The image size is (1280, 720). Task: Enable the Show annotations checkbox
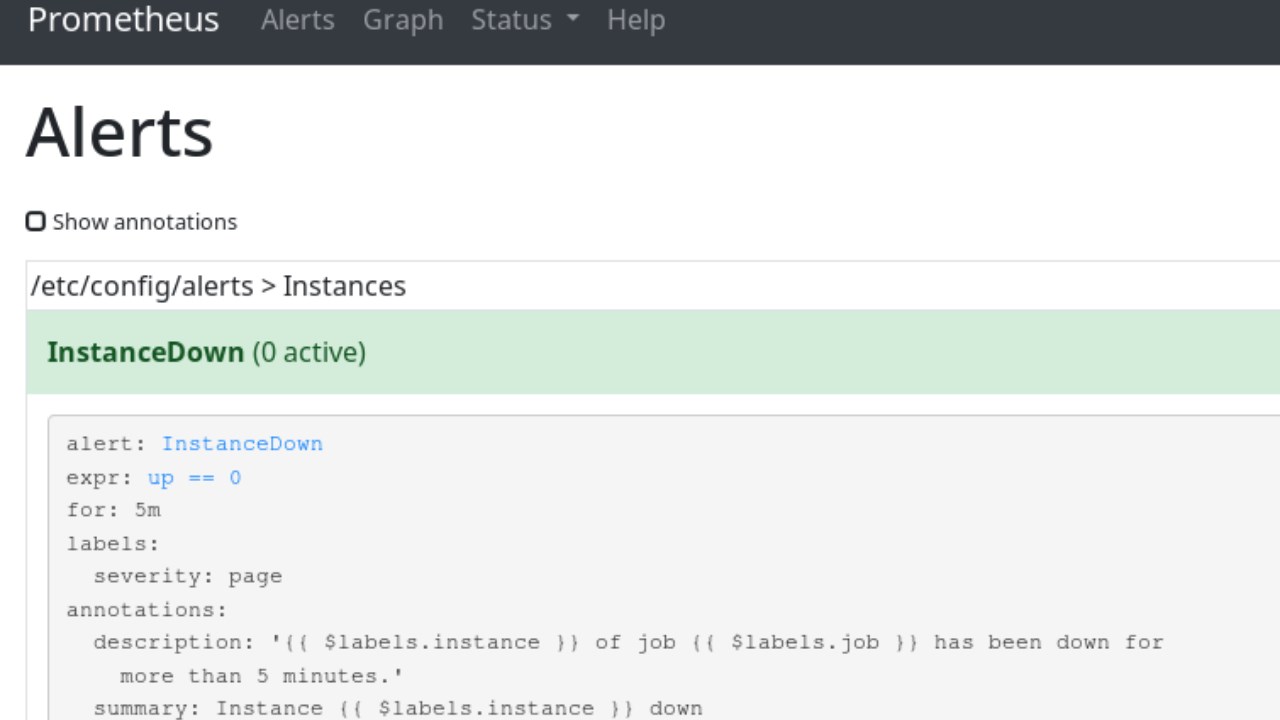coord(36,221)
